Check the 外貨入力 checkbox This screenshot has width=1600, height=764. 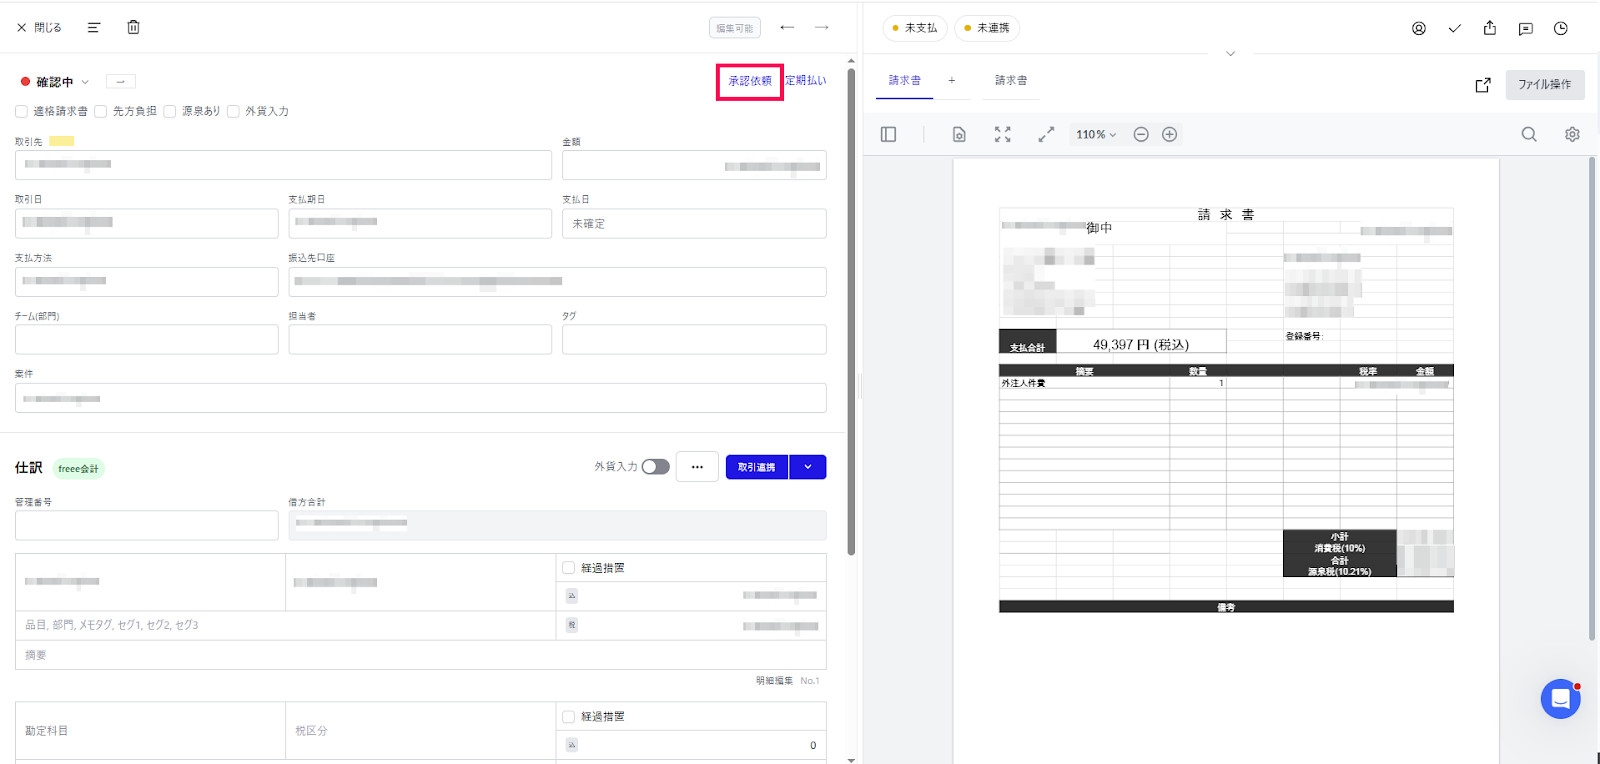coord(233,111)
